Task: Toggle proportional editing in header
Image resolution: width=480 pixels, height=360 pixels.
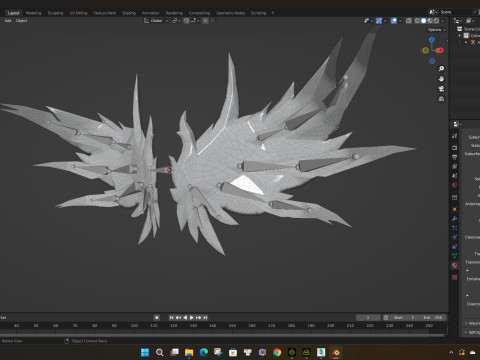Action: [205, 21]
